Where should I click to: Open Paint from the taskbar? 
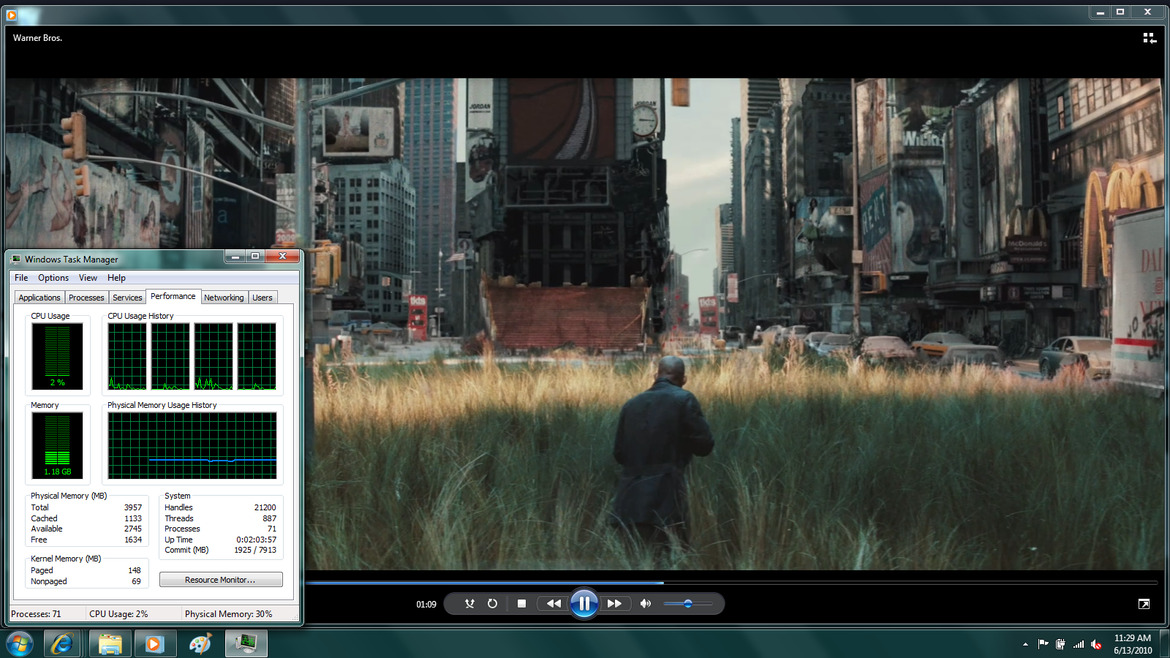(x=199, y=643)
